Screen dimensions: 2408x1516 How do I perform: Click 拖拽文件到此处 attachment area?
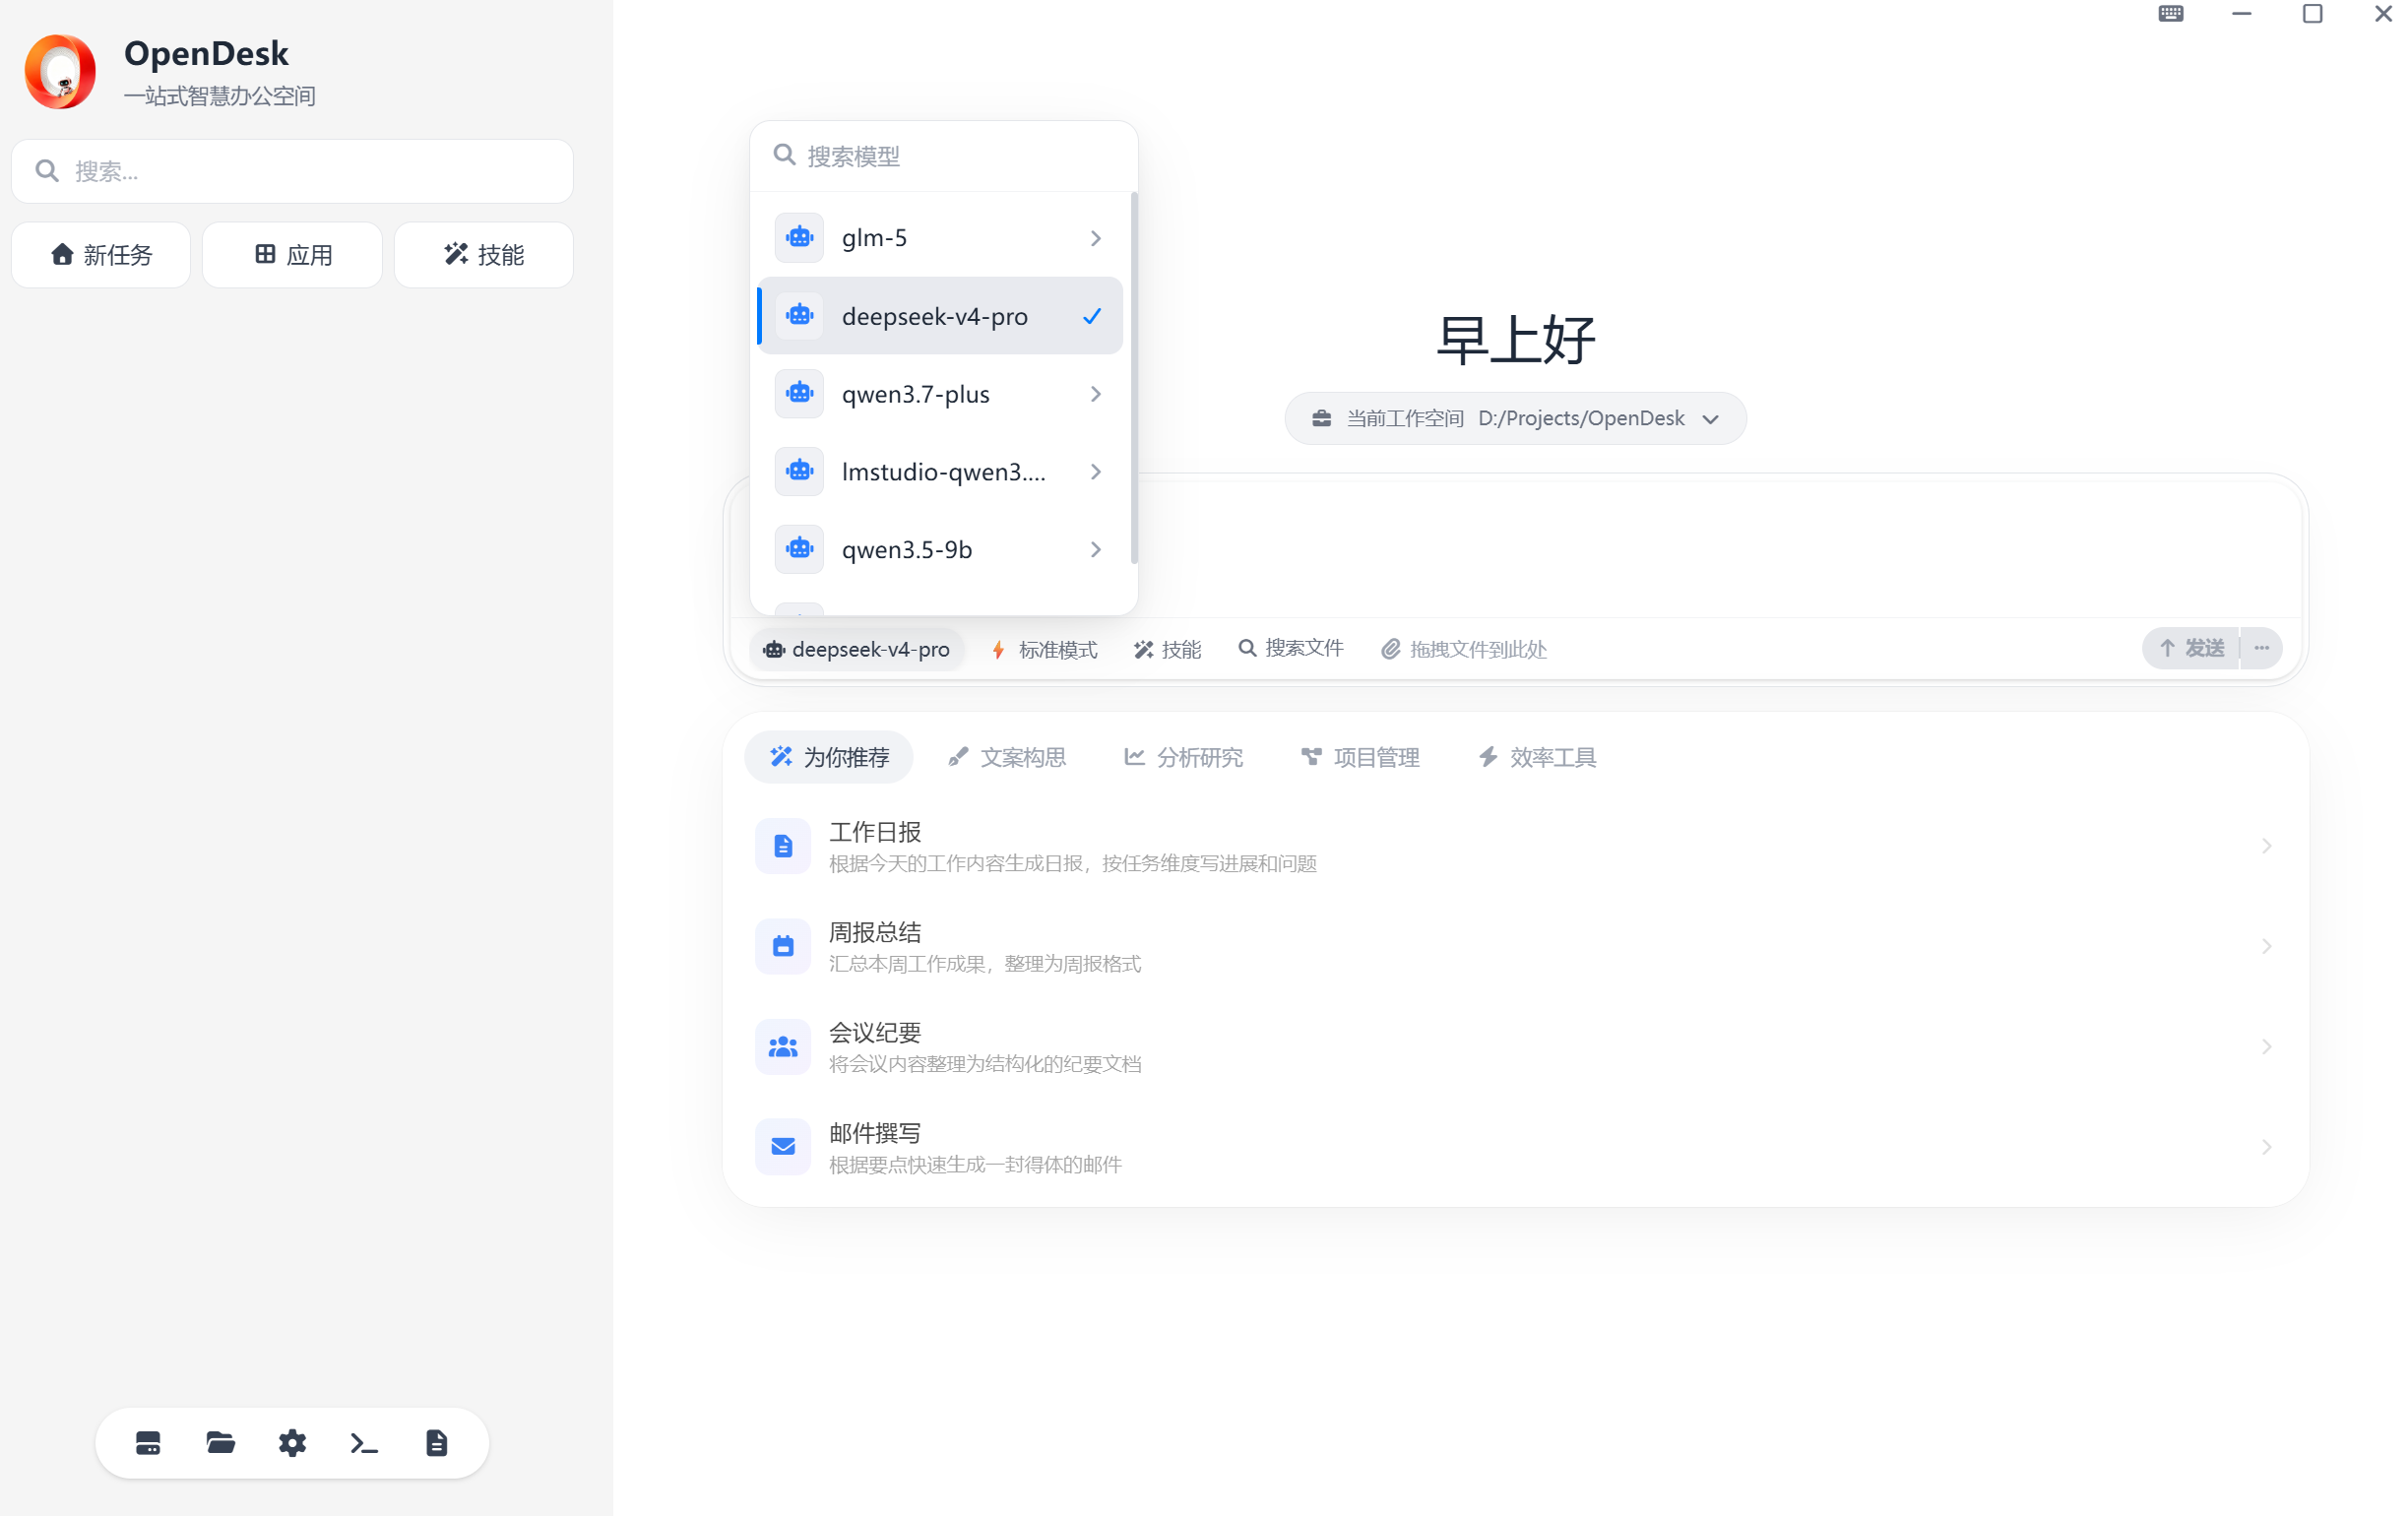(1464, 649)
